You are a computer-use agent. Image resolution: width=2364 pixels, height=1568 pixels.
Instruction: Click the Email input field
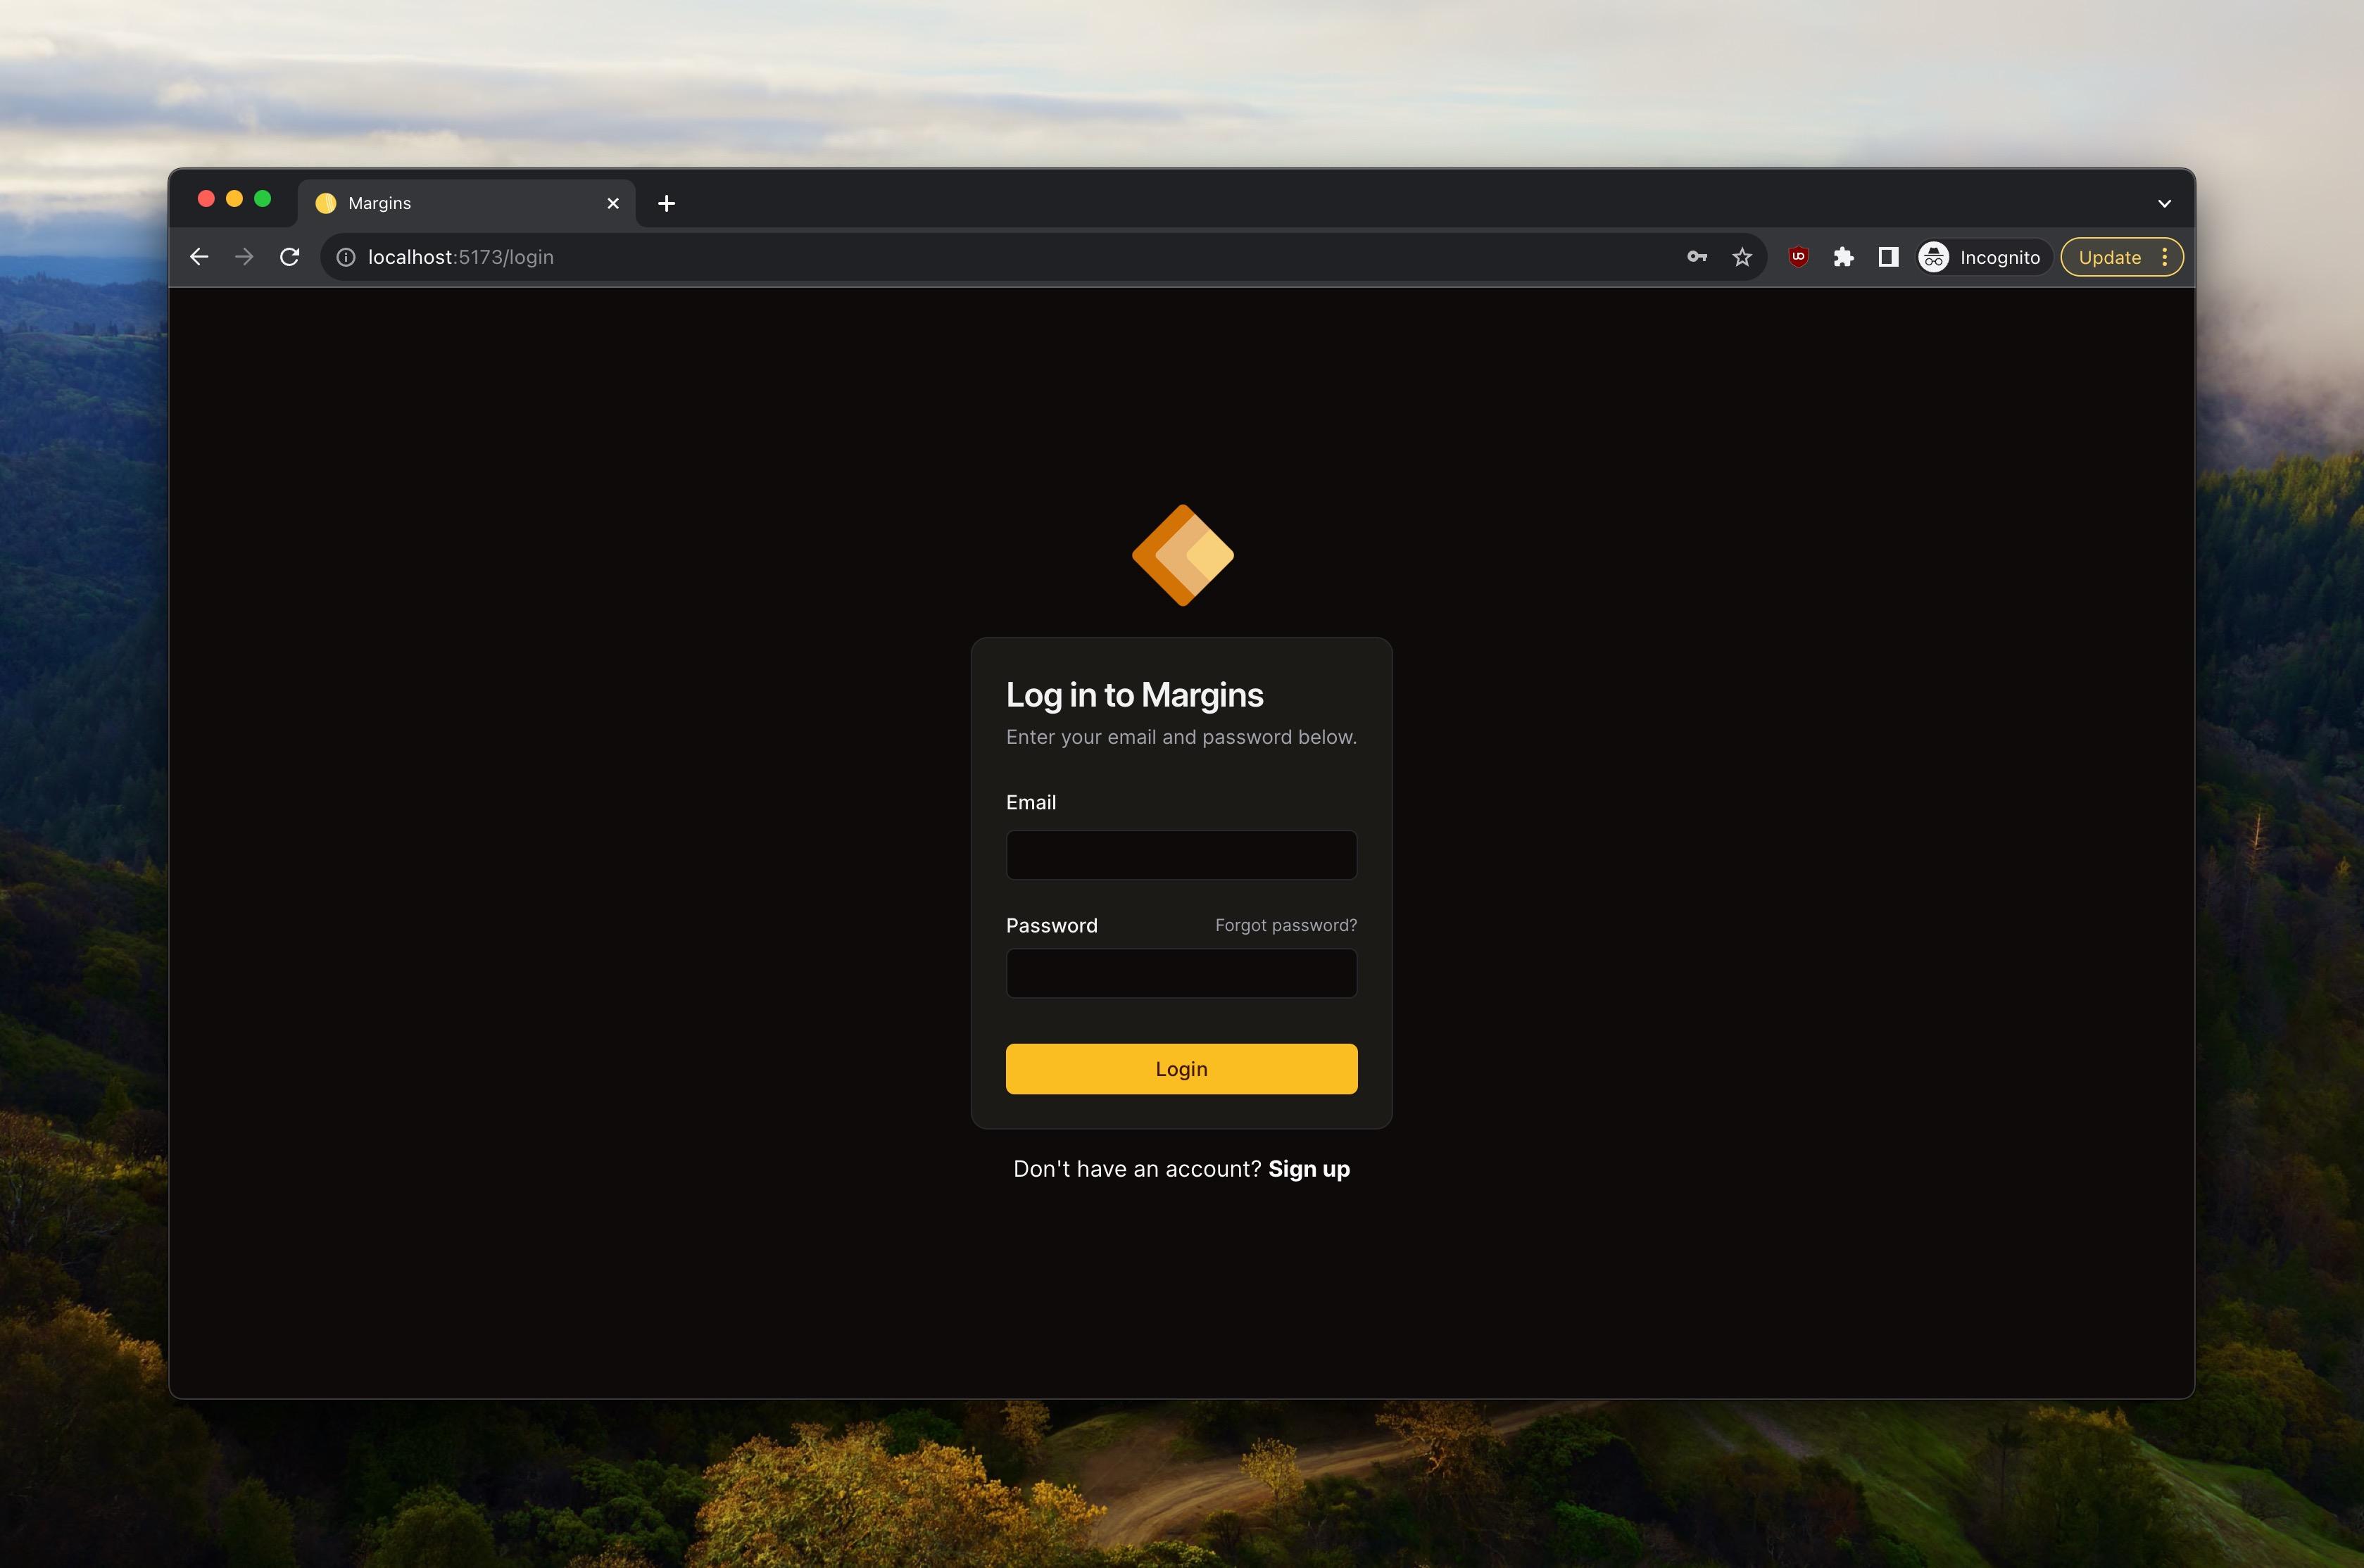pyautogui.click(x=1181, y=854)
